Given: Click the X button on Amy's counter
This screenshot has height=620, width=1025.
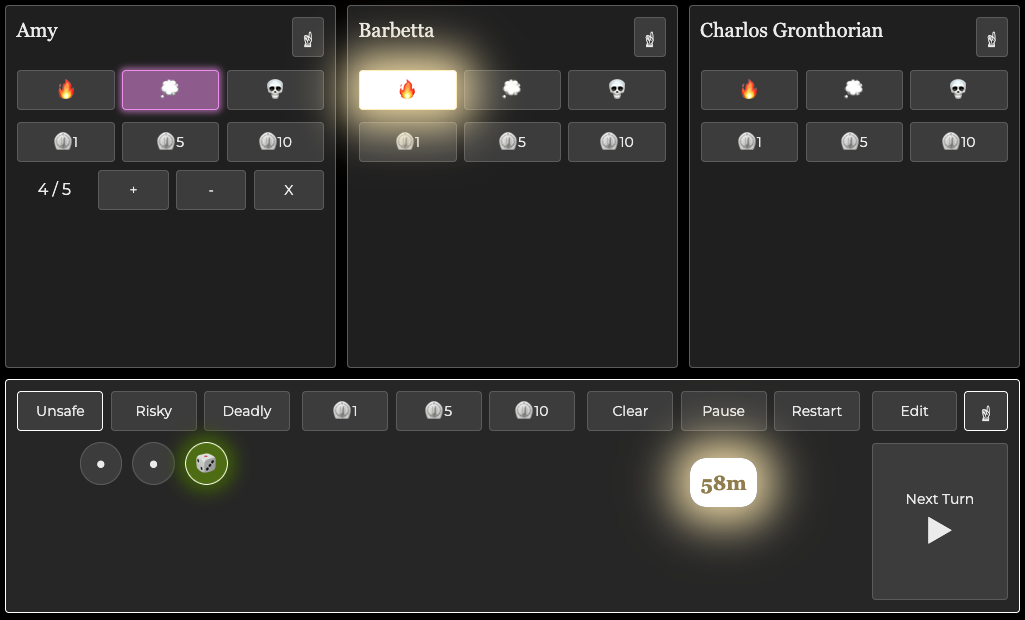Looking at the screenshot, I should [x=289, y=190].
